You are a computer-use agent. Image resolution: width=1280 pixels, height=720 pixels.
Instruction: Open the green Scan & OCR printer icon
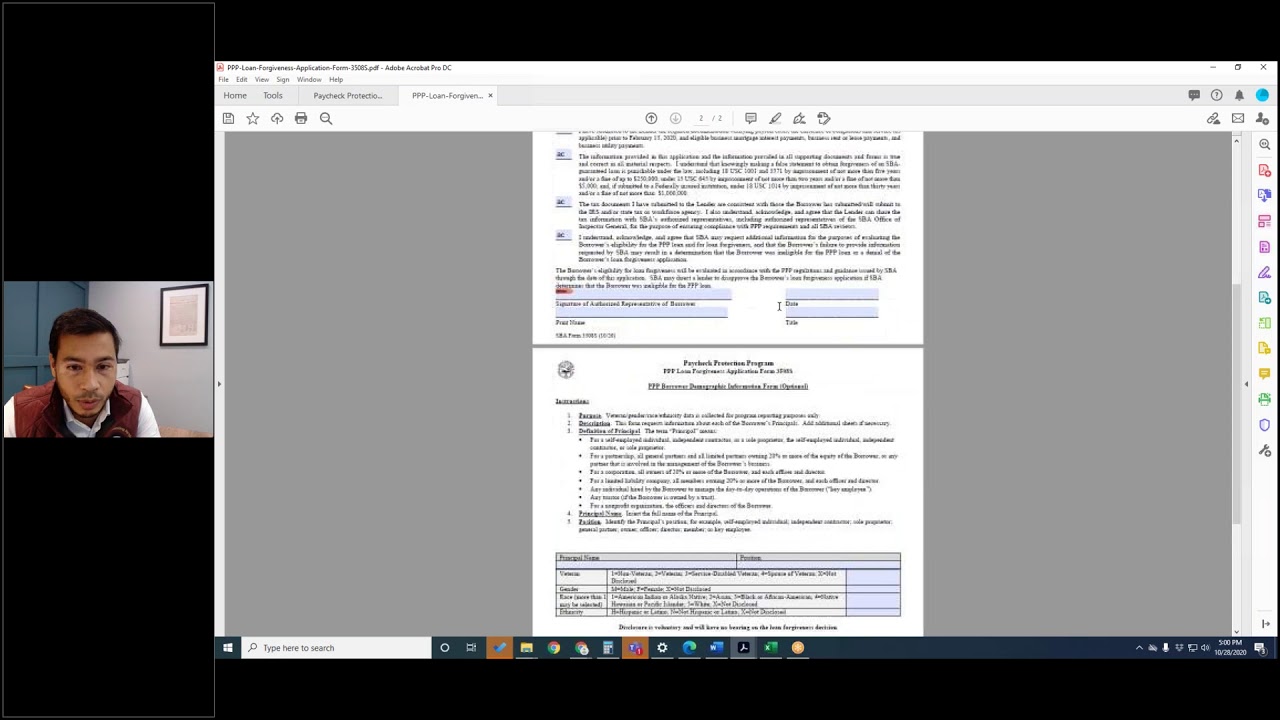1265,400
